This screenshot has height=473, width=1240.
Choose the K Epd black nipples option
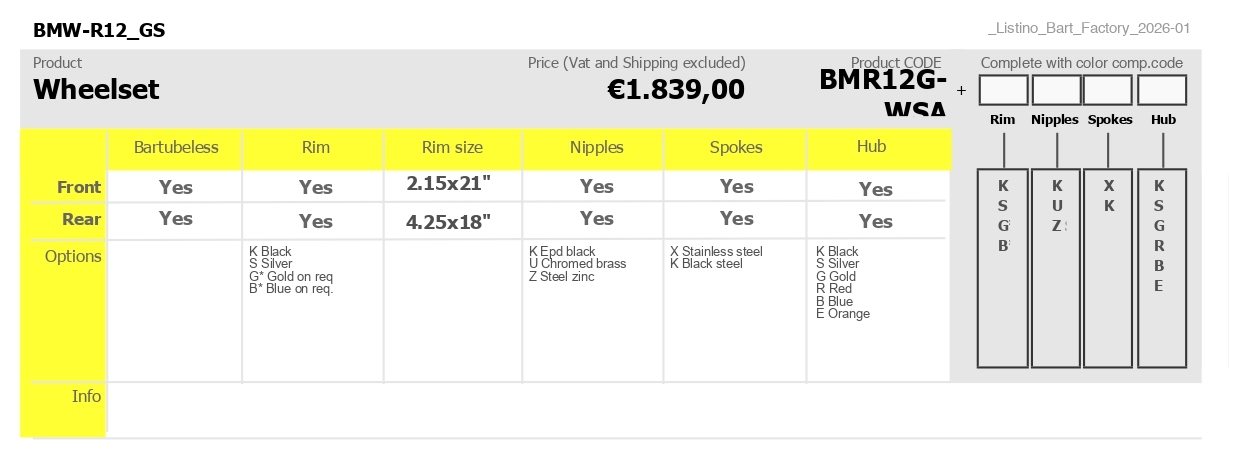click(562, 252)
